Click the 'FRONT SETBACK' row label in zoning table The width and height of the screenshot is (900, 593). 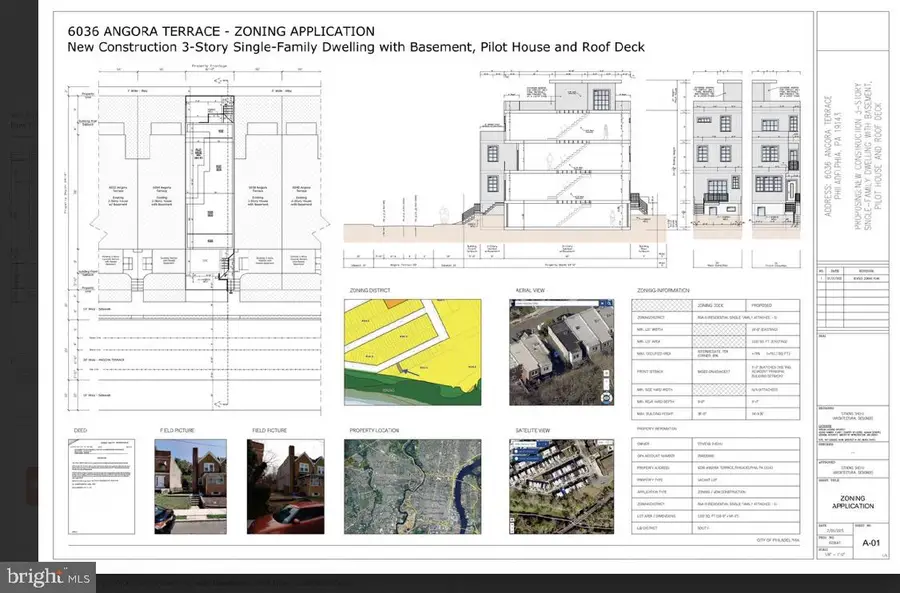649,371
